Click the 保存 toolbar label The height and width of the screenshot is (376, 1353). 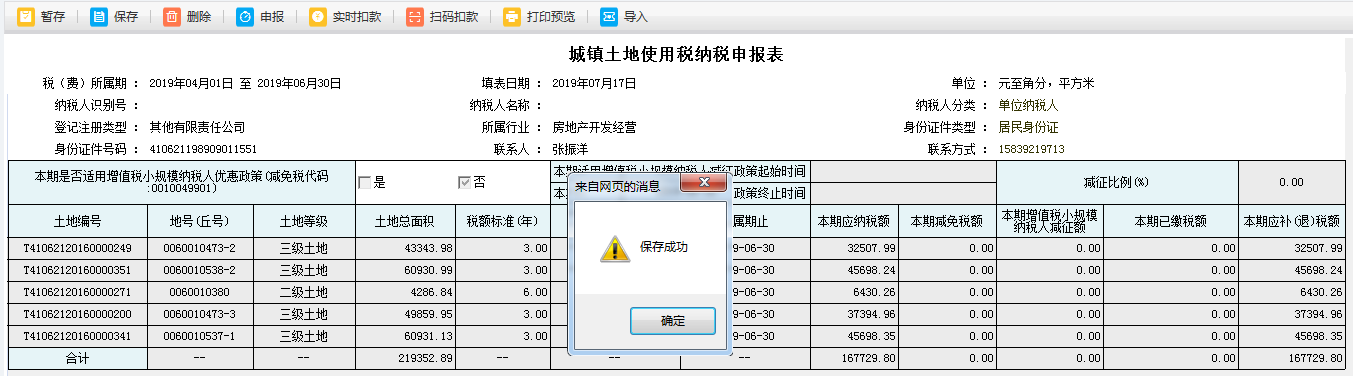tap(126, 17)
